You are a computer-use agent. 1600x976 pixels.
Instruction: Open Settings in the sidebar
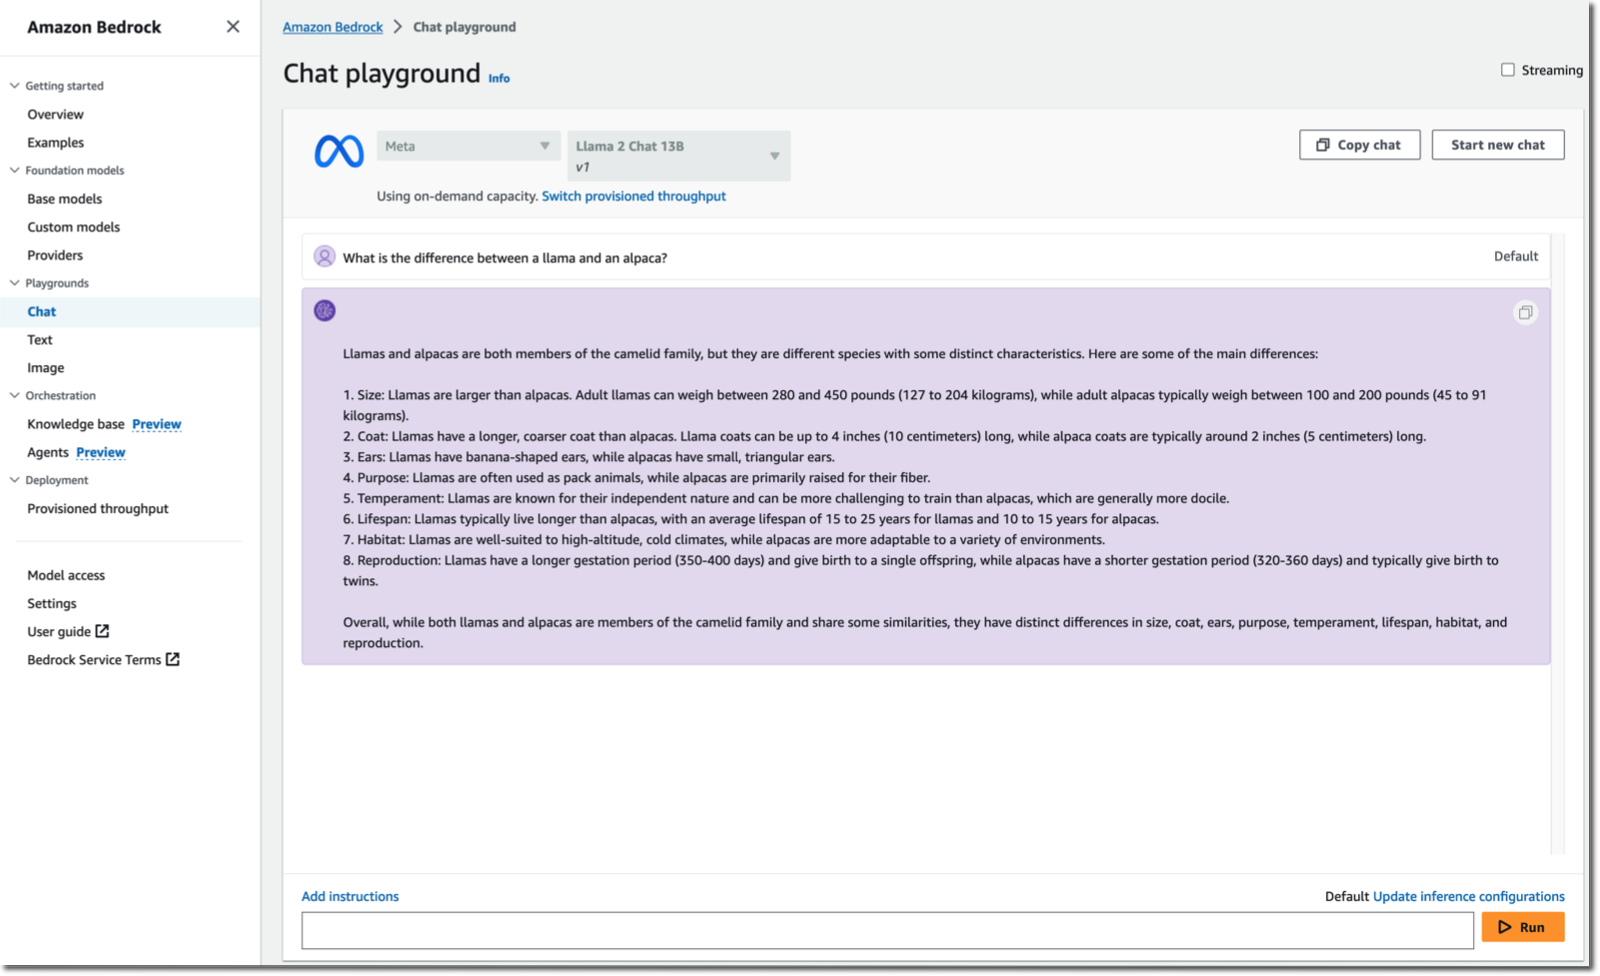tap(52, 603)
